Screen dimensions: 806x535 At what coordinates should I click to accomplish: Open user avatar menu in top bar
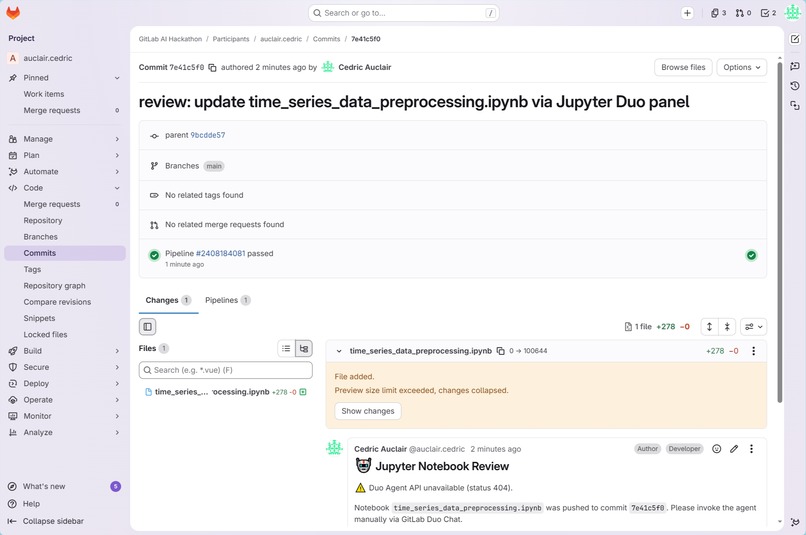(x=792, y=13)
